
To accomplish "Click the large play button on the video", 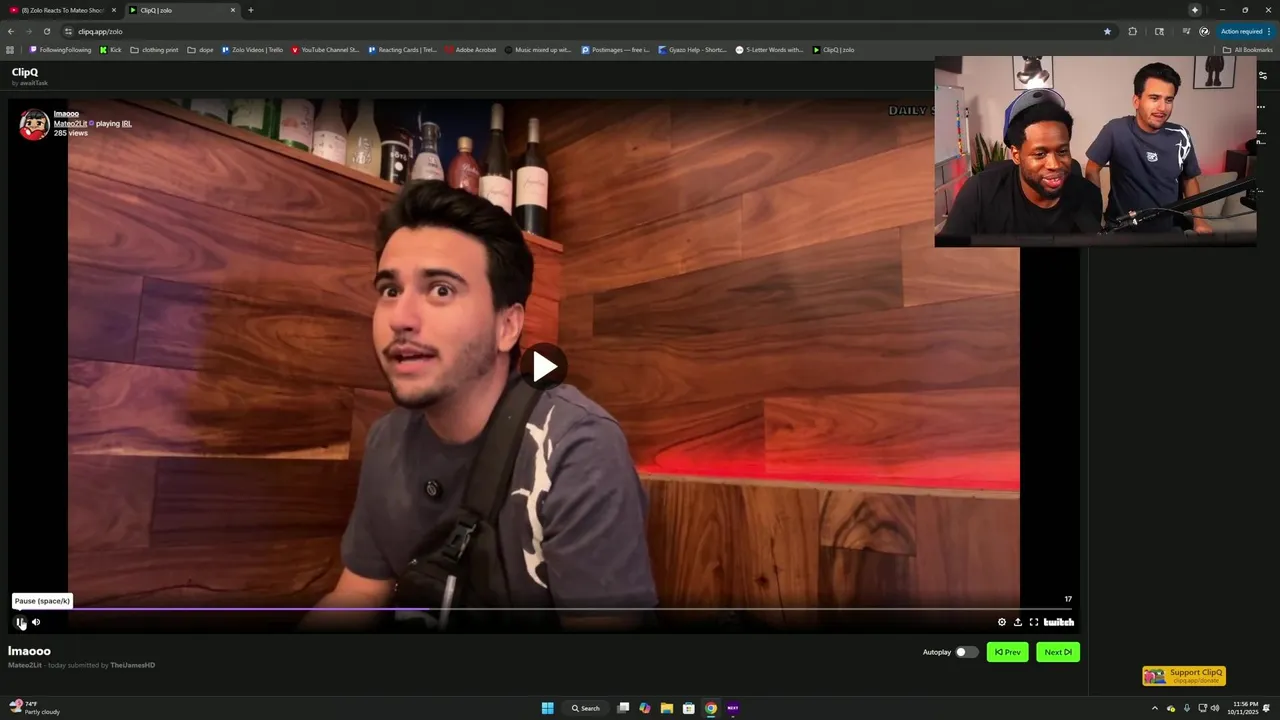I will tap(544, 367).
